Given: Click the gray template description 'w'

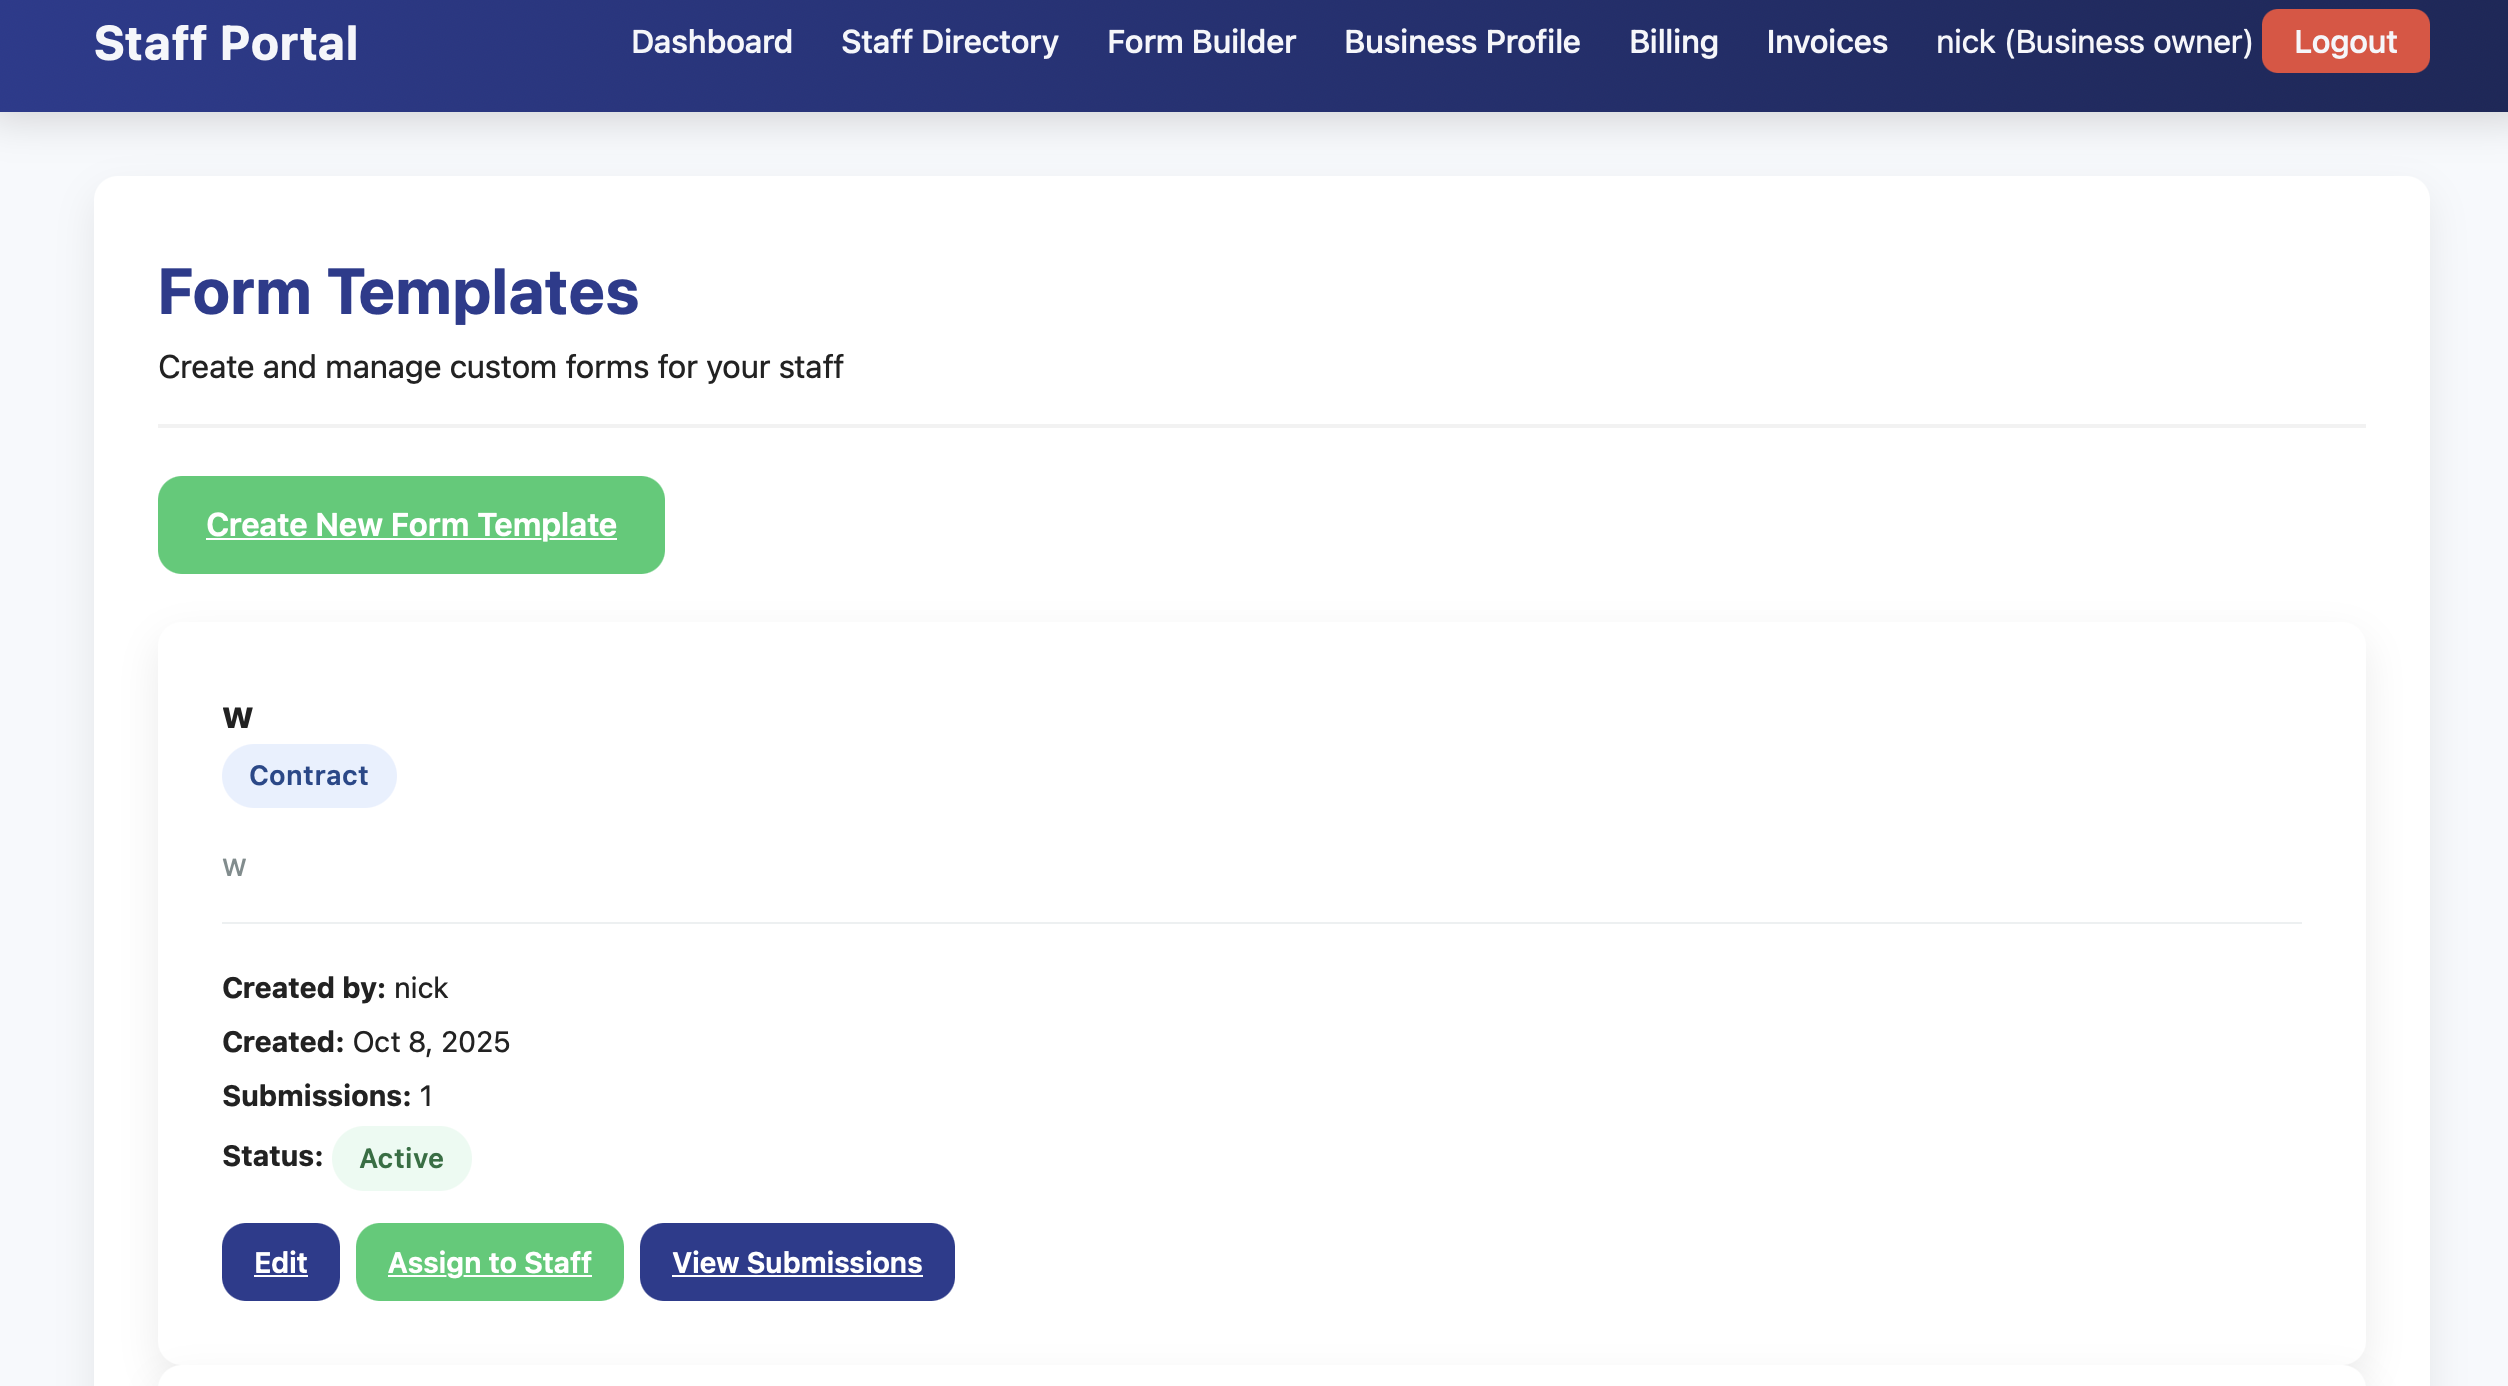Looking at the screenshot, I should 234,867.
